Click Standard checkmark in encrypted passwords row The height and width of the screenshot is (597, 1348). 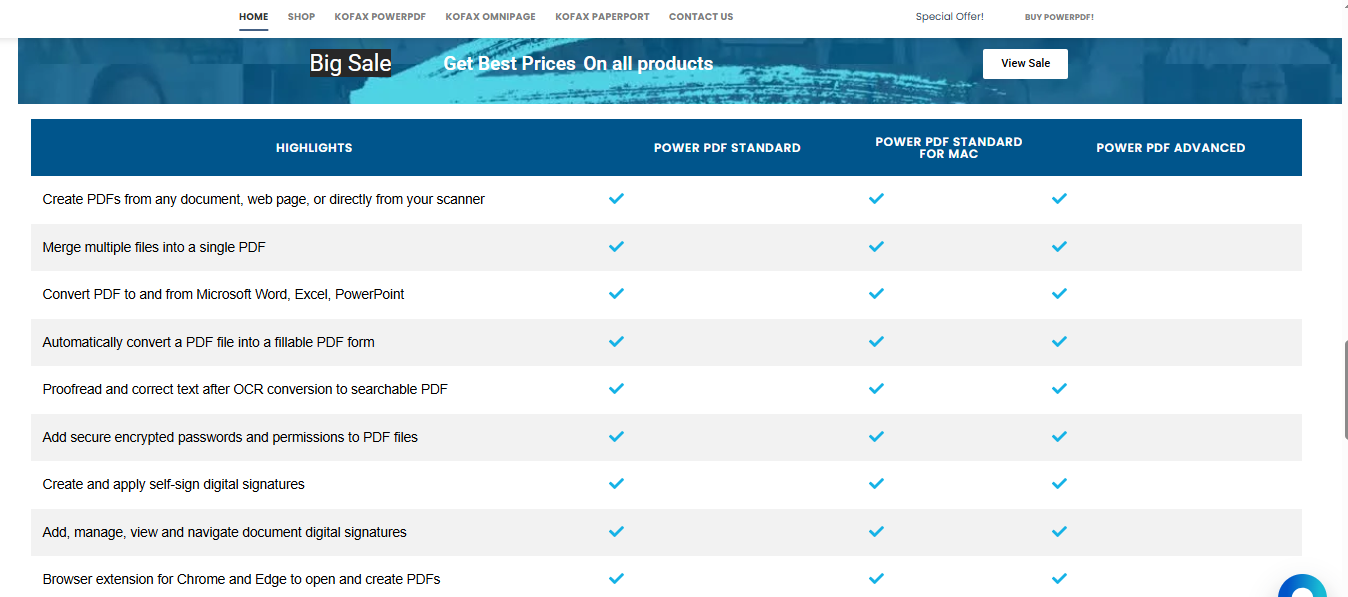coord(616,436)
